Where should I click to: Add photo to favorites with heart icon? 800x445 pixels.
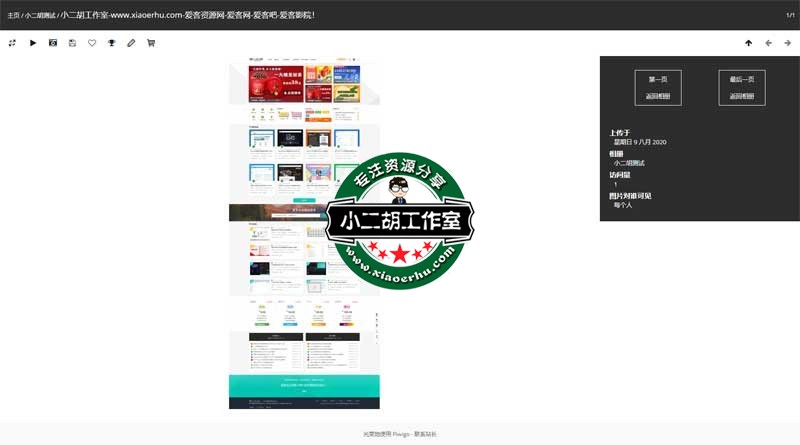(92, 43)
